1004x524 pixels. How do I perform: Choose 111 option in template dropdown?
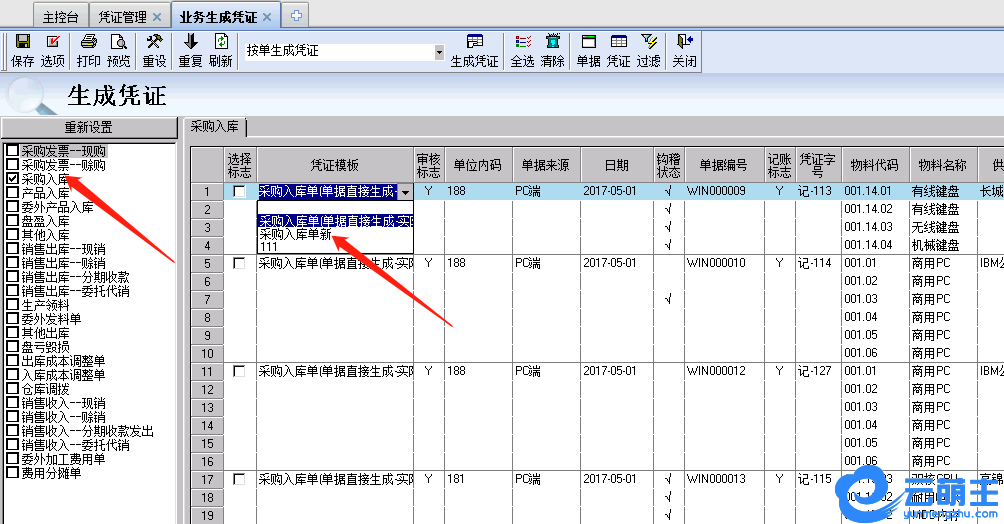tap(269, 247)
